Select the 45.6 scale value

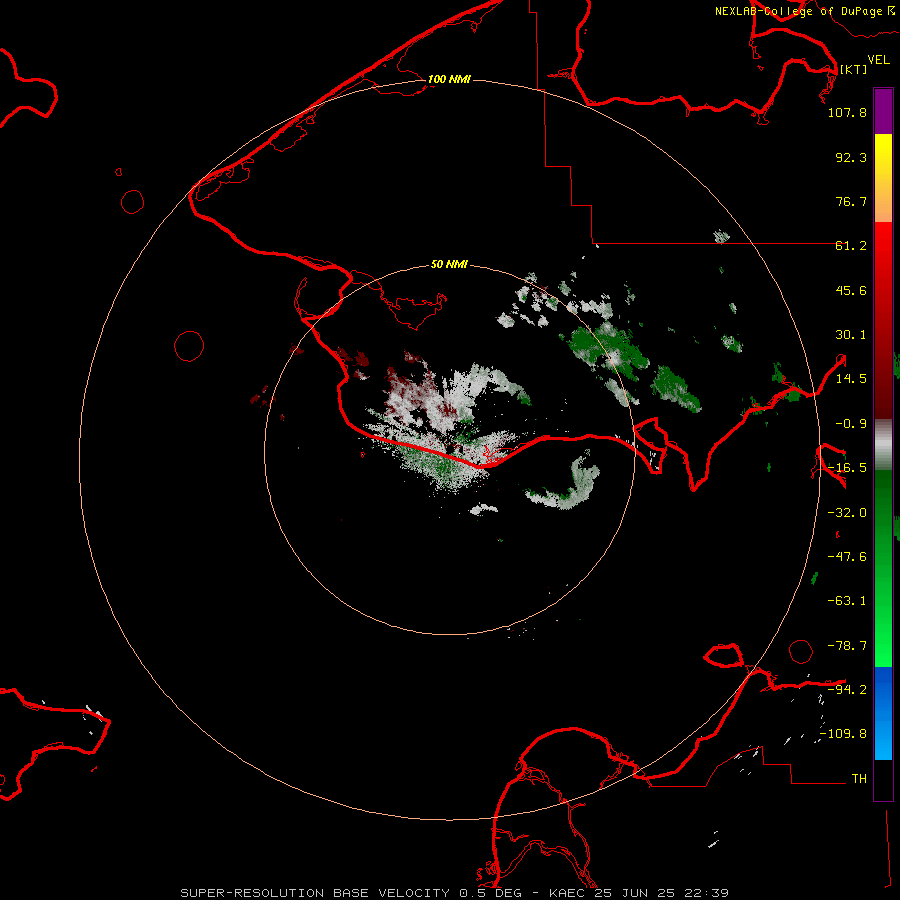851,290
